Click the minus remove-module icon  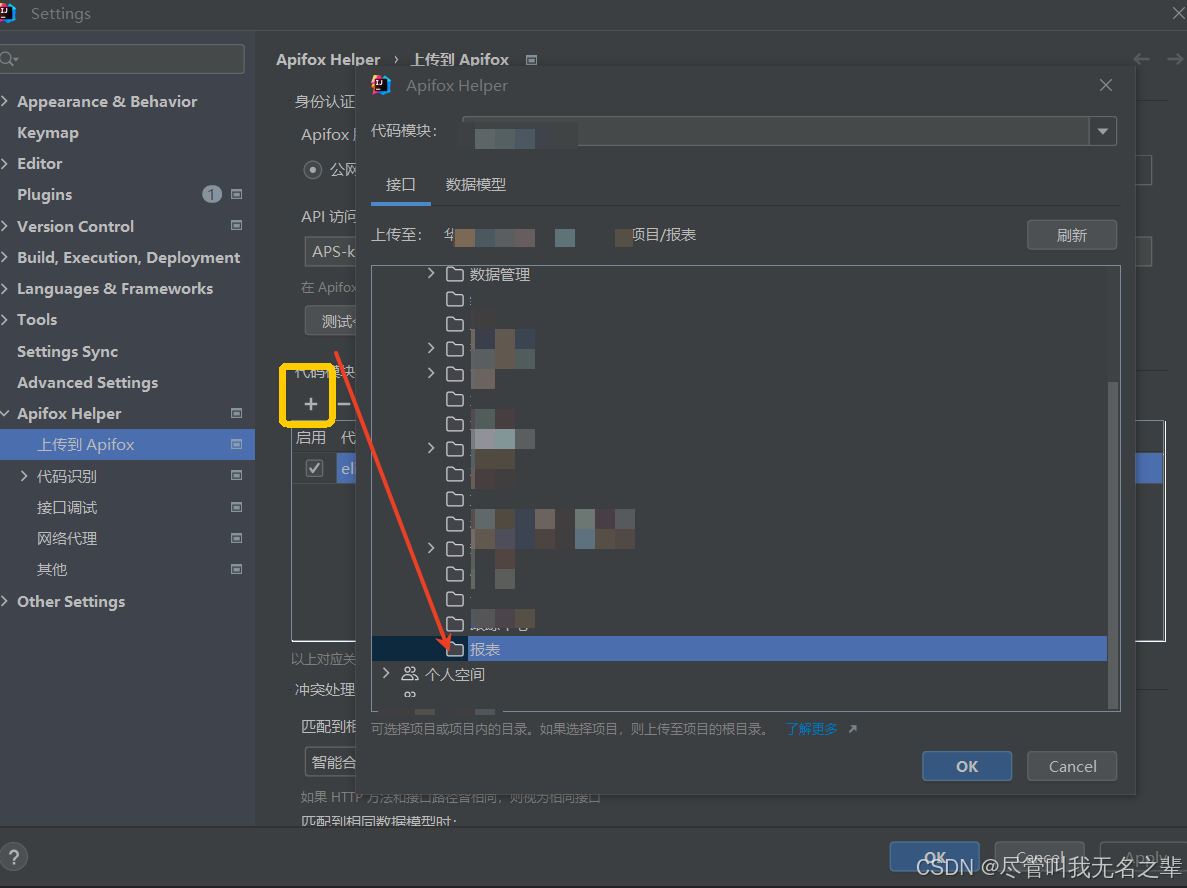(344, 404)
